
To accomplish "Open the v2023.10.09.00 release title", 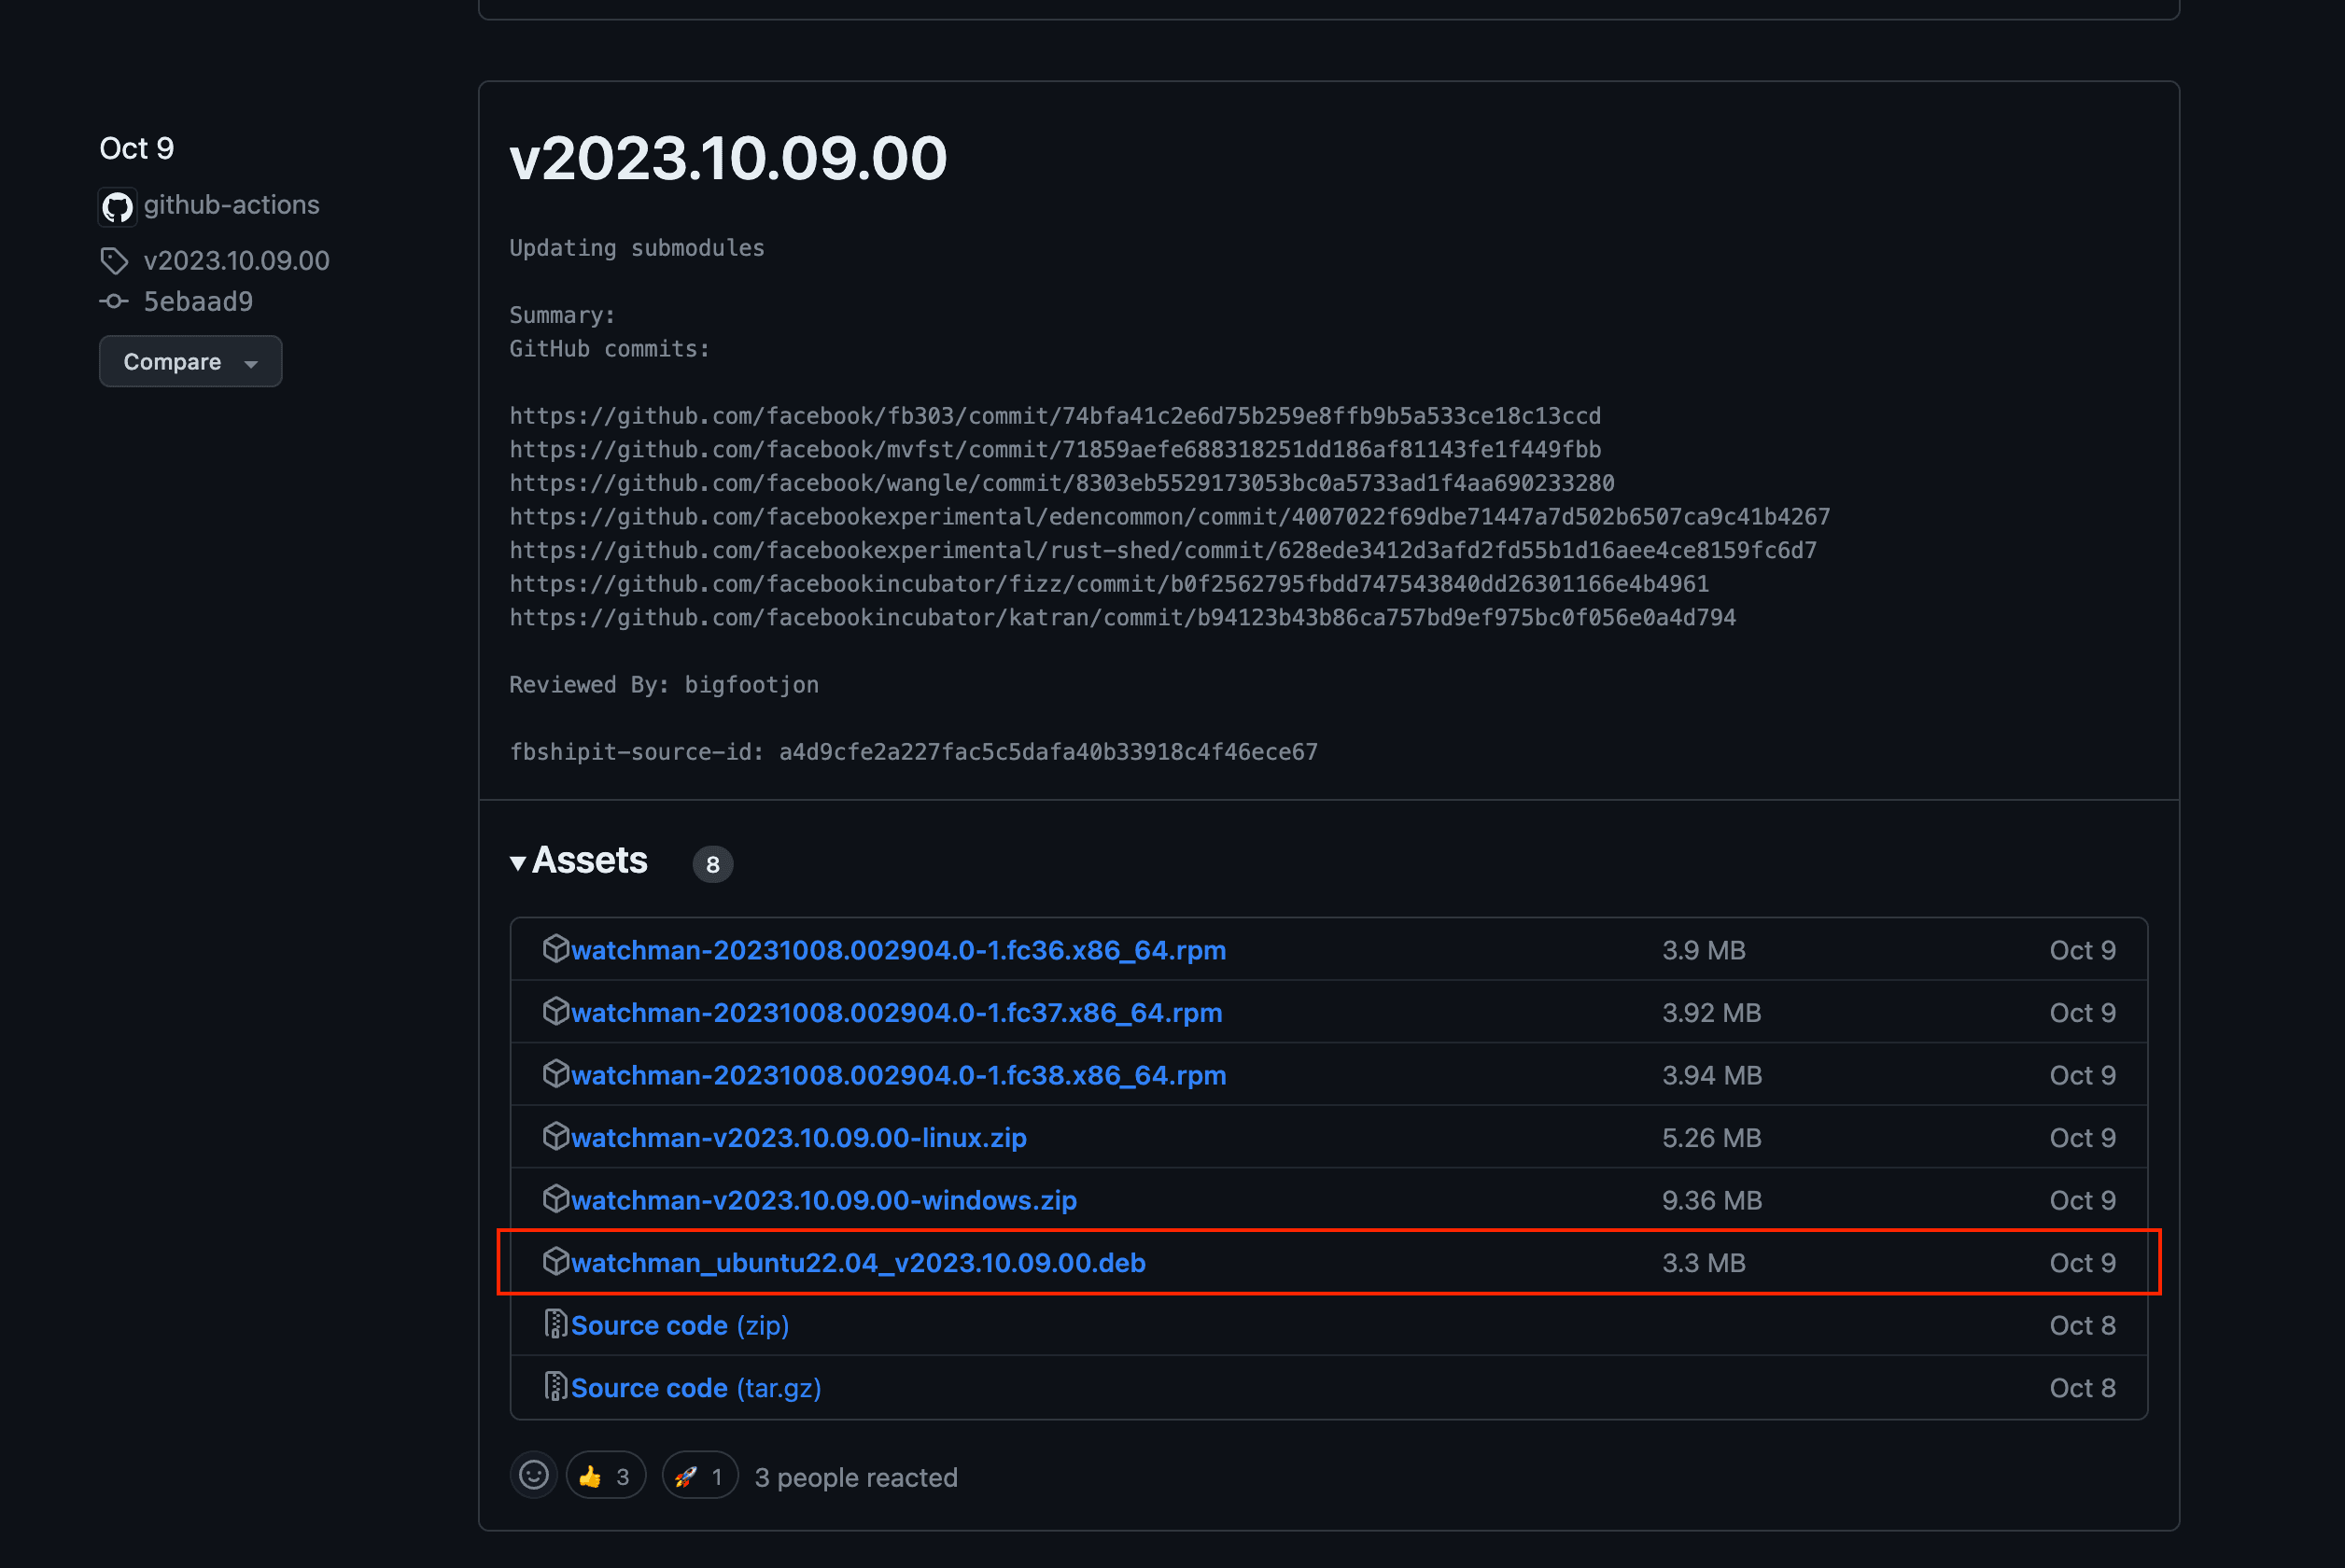I will [x=728, y=158].
